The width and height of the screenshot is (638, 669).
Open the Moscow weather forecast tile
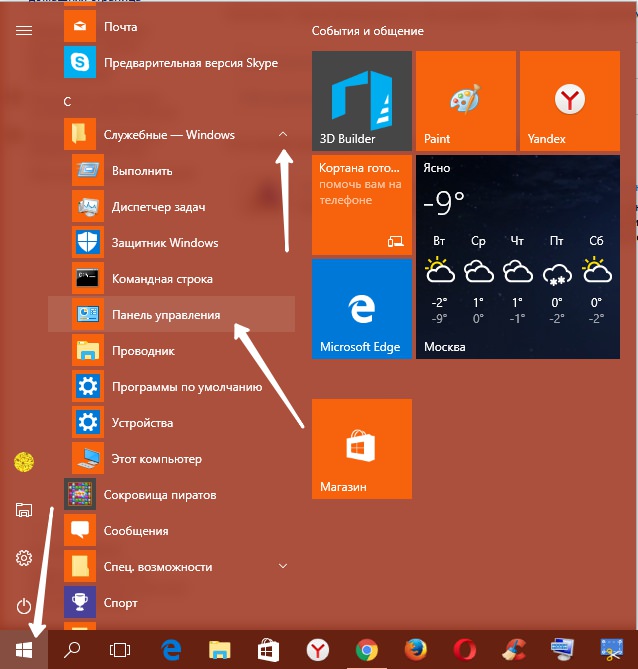517,256
